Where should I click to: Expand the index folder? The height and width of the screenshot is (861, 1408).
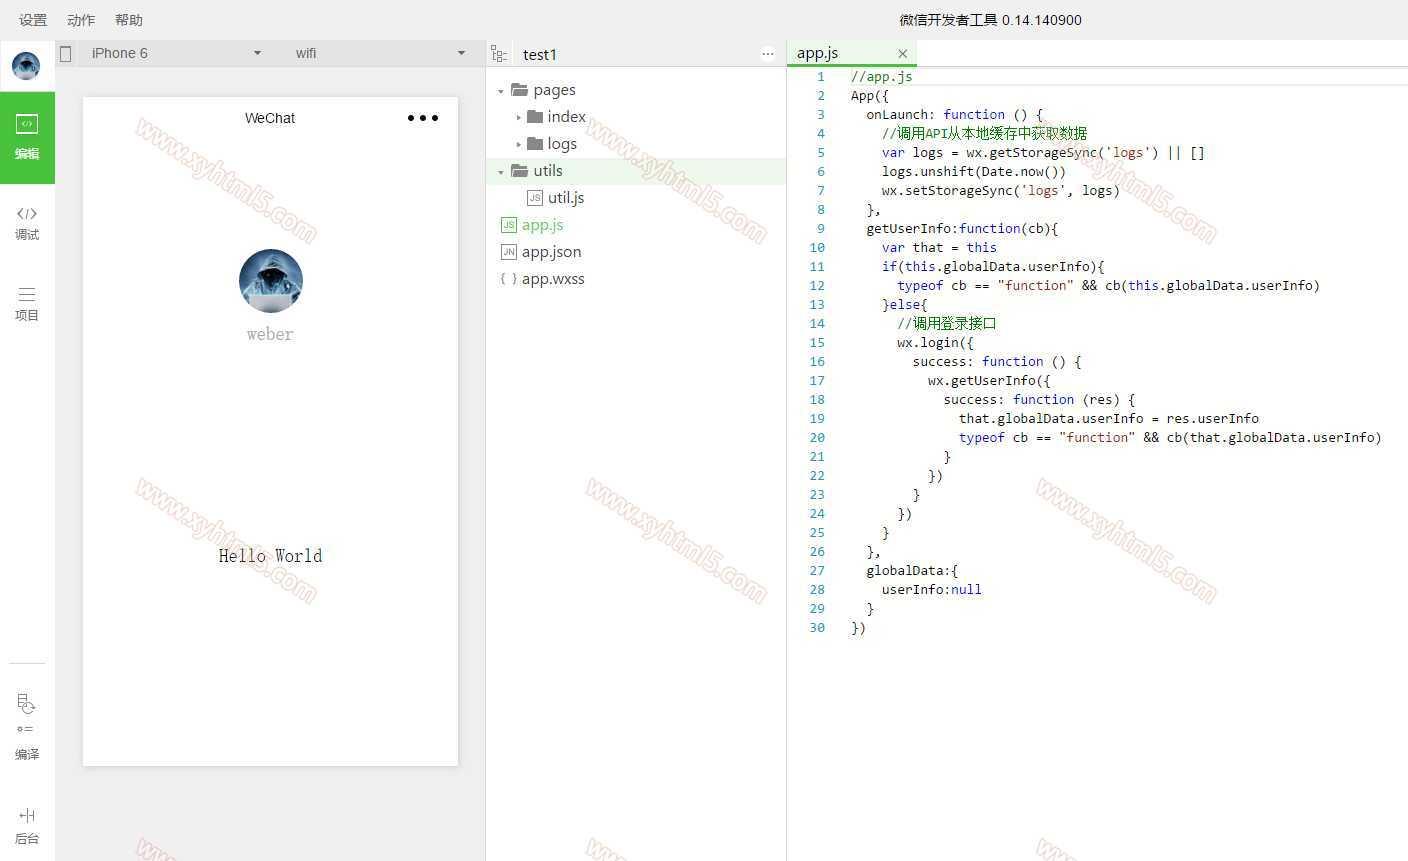[518, 118]
